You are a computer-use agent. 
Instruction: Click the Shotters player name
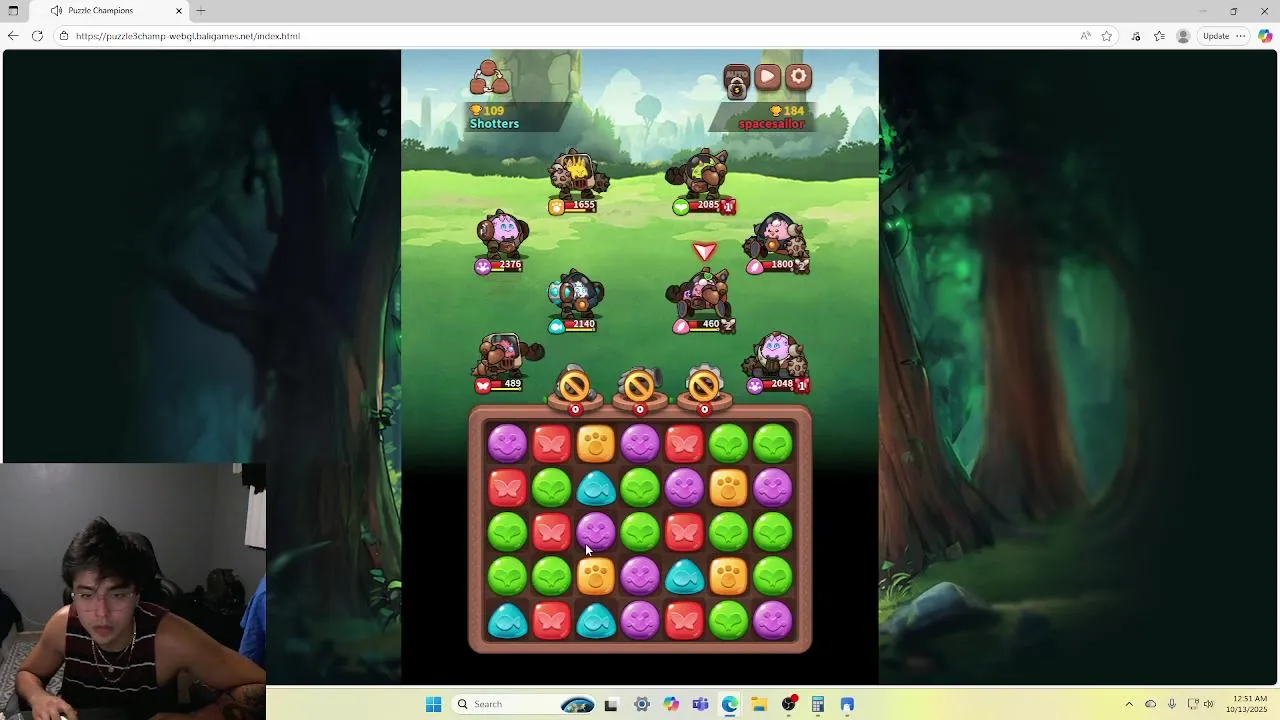tap(494, 124)
